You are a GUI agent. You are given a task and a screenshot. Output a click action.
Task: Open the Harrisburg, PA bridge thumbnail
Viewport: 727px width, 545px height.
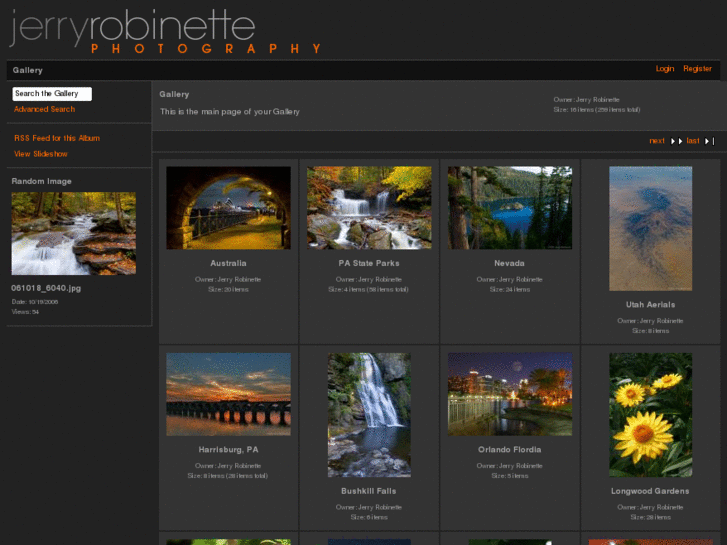(229, 394)
